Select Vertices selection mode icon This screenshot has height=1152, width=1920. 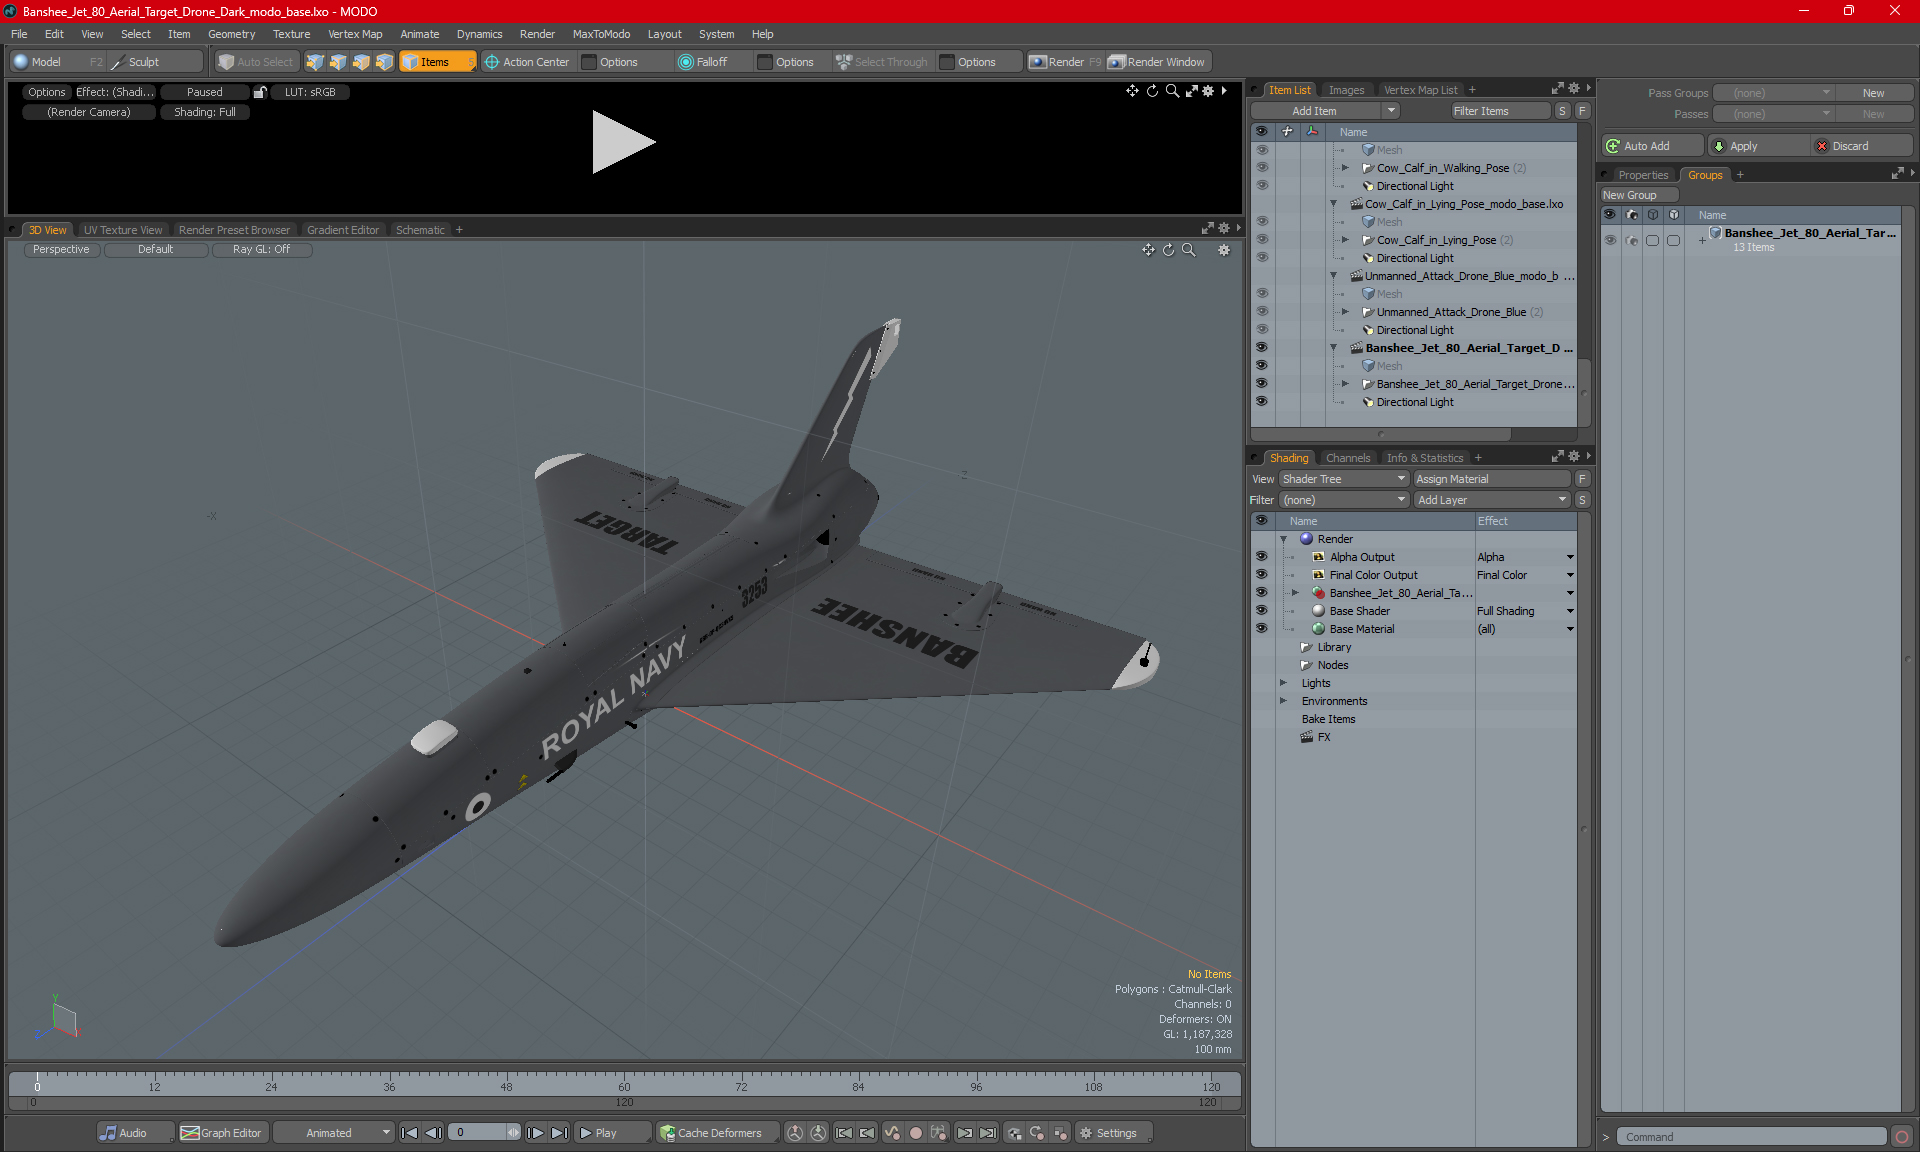315,62
